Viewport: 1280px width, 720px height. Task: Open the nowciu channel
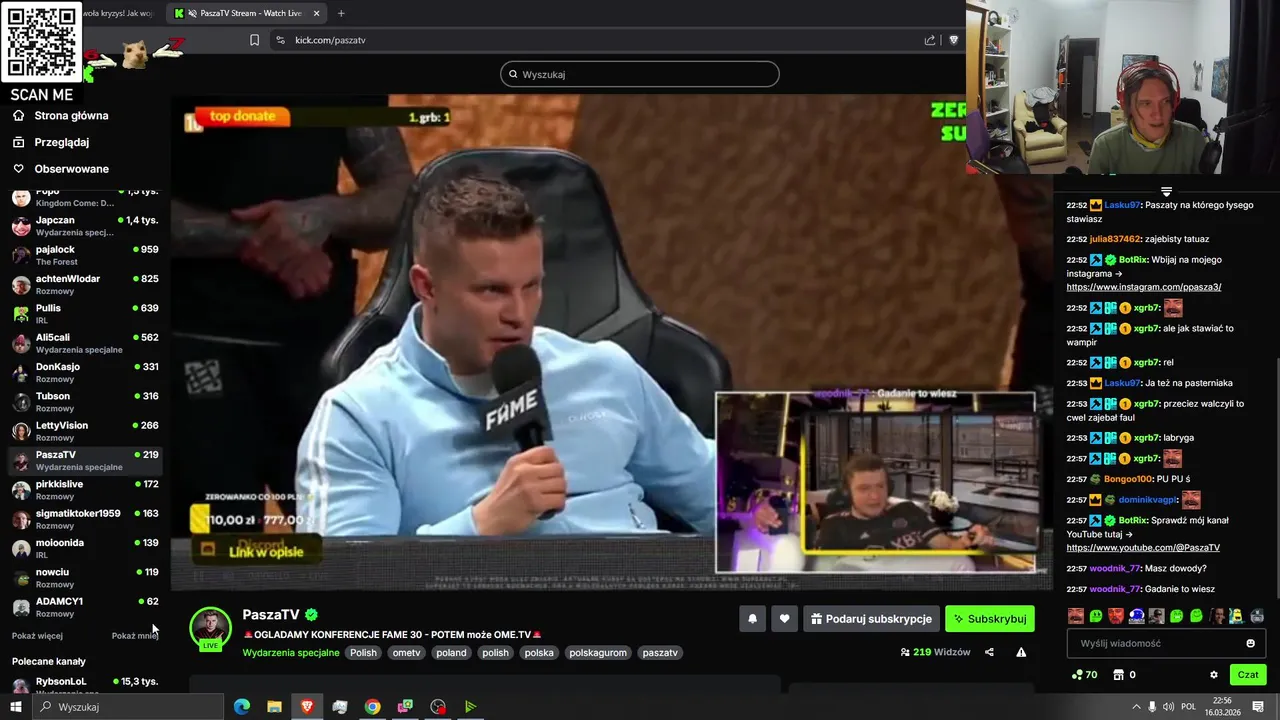[x=84, y=578]
